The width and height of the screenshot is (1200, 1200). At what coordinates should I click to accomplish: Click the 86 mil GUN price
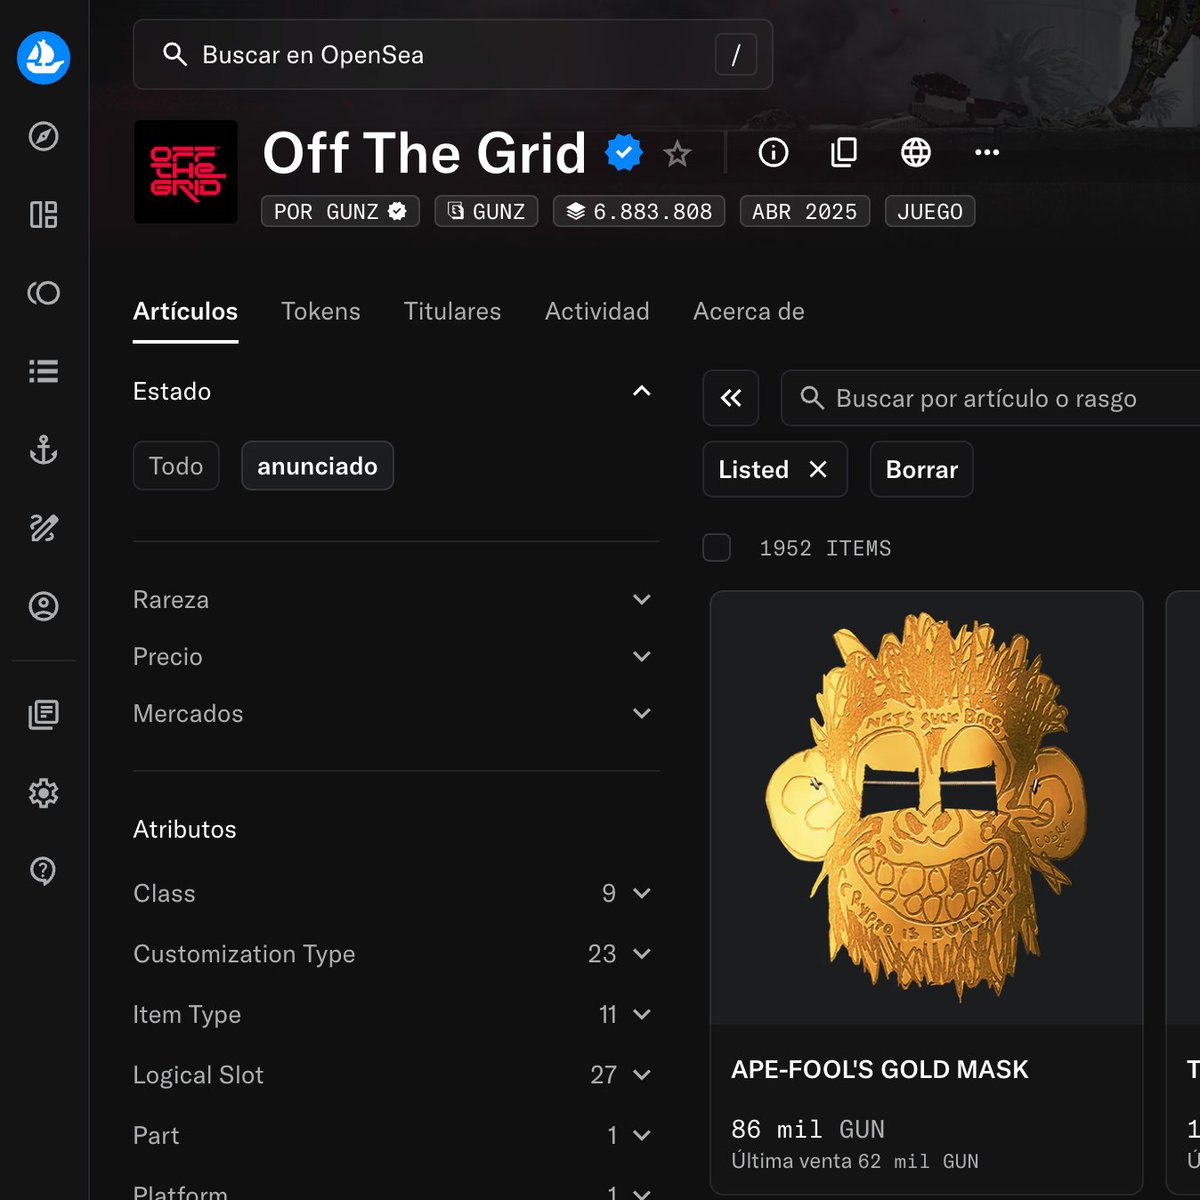(808, 1129)
